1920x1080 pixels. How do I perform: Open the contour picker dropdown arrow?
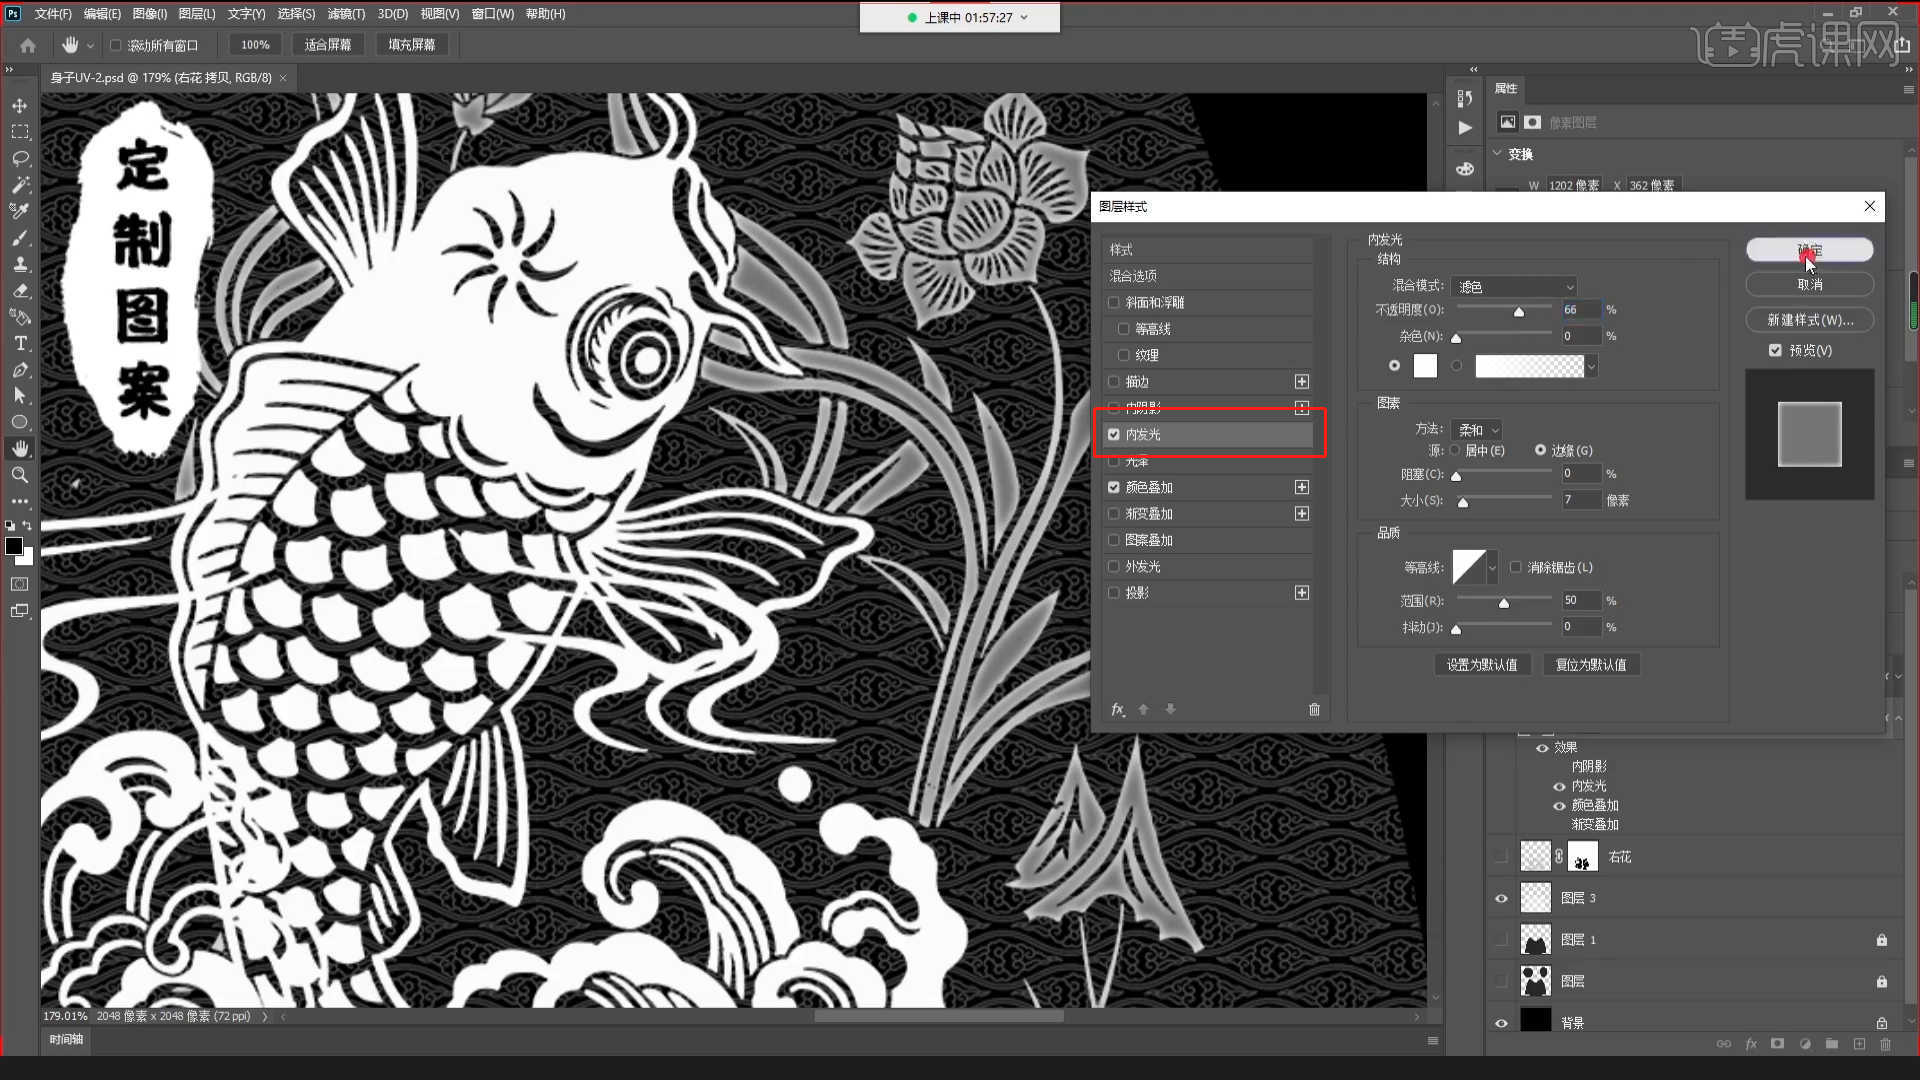tap(1492, 568)
